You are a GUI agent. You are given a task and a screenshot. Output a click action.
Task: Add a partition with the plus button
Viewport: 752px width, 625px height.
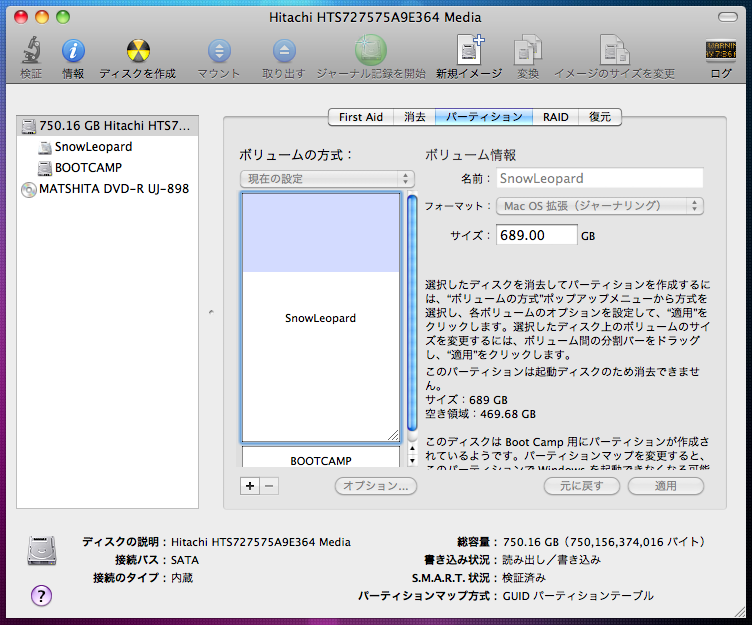click(250, 486)
